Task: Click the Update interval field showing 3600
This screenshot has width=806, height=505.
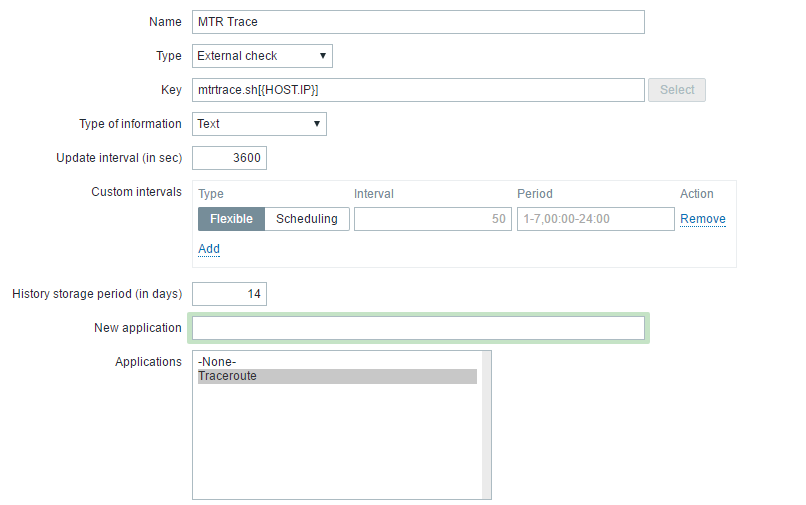Action: 229,158
